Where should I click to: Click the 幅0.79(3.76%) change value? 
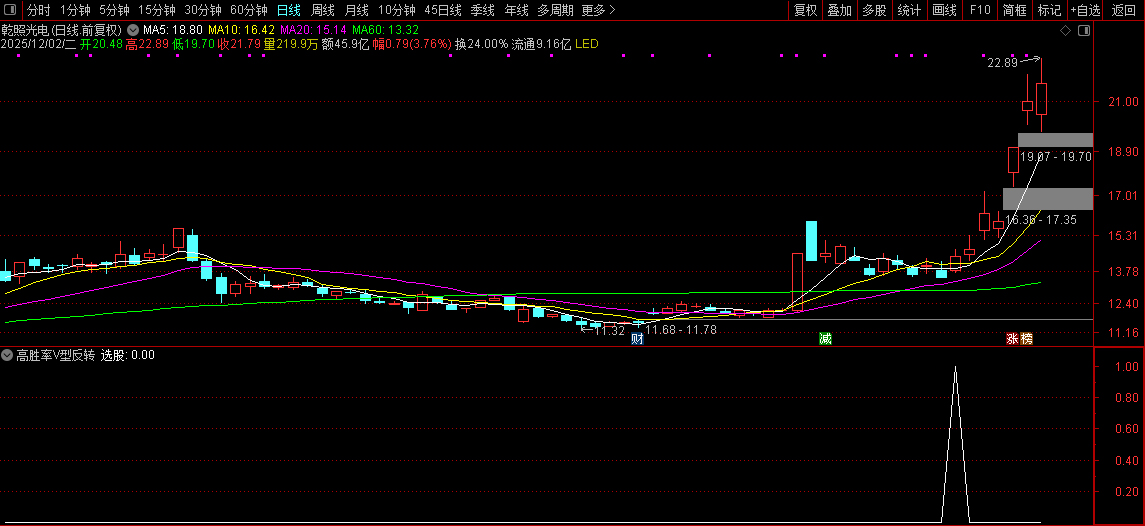click(x=412, y=44)
